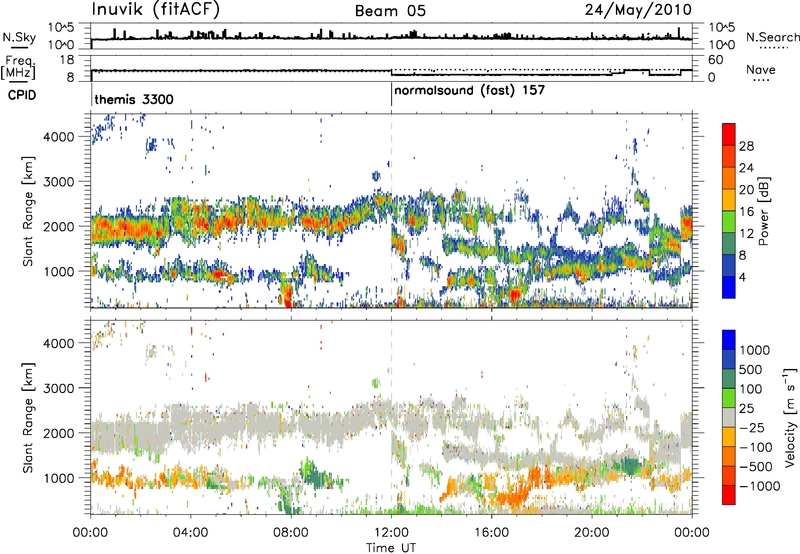Click the blue bottom of power colorbar
The image size is (800, 554).
(729, 287)
